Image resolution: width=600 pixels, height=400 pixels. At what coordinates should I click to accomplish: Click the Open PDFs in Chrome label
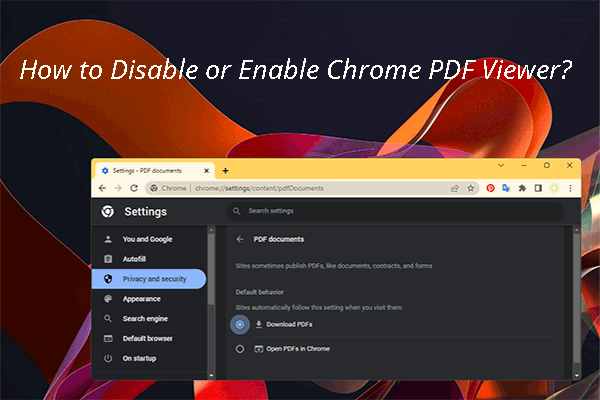tap(298, 349)
